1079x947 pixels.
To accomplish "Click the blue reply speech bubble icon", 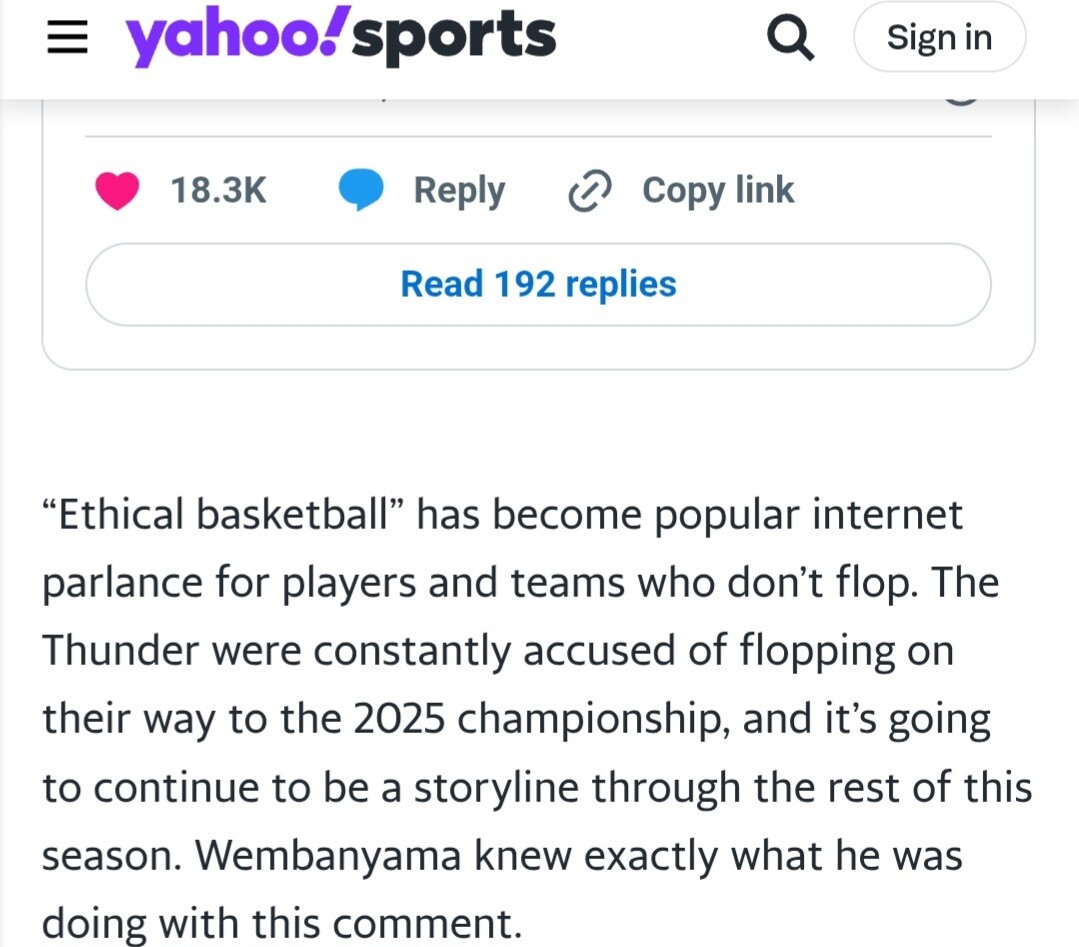I will coord(361,190).
